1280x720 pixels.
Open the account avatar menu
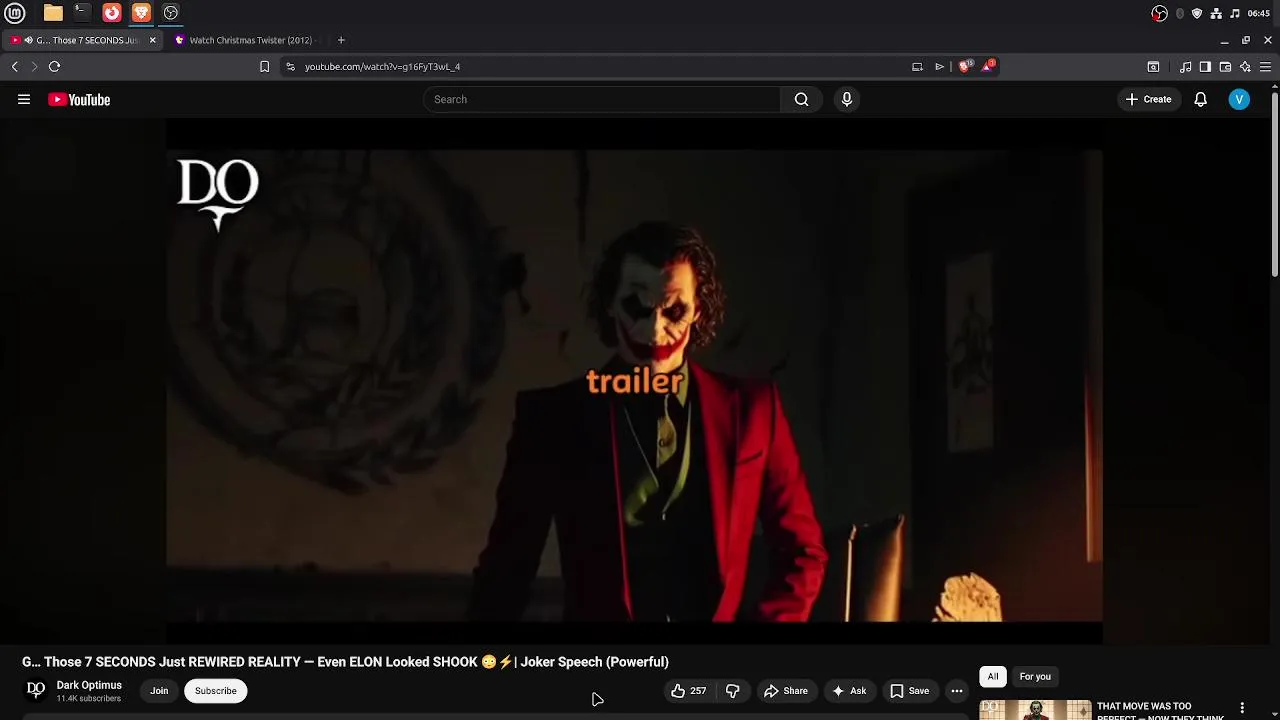(1239, 99)
